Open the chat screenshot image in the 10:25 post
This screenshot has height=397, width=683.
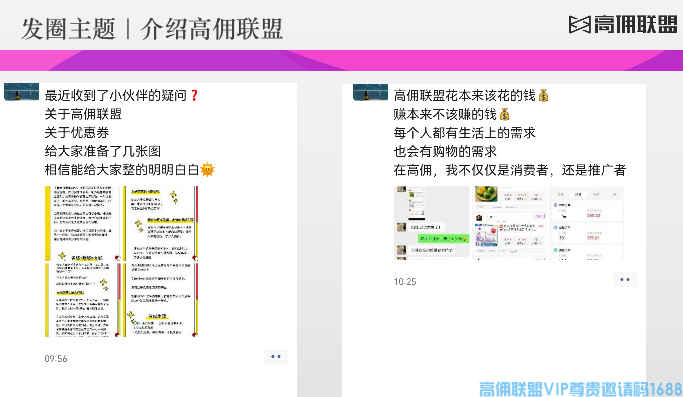(432, 223)
